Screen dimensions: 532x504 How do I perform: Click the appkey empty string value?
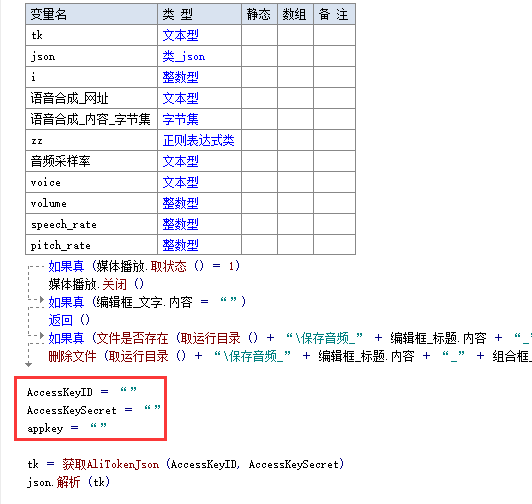click(x=98, y=426)
